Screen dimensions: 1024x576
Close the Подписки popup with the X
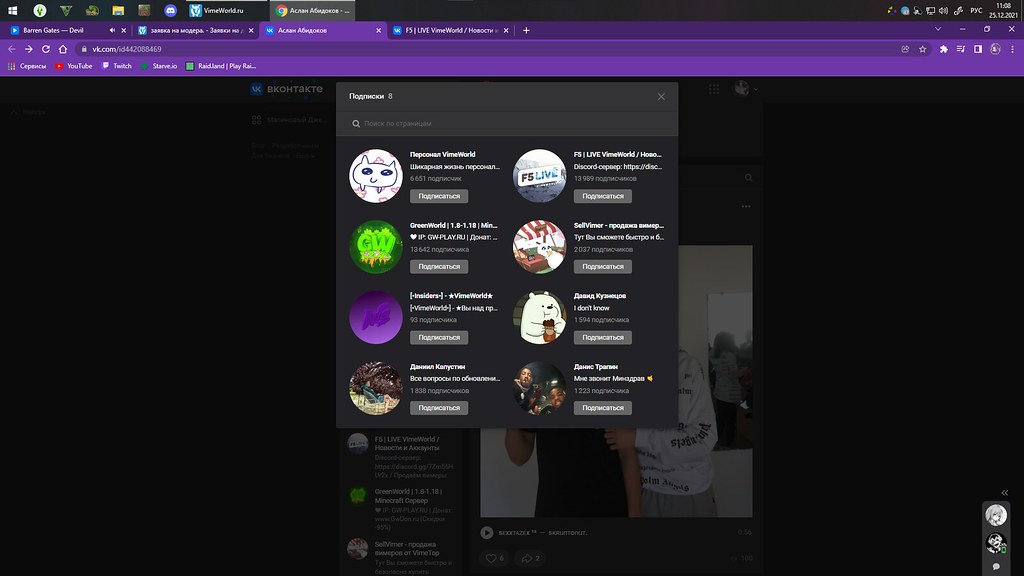(661, 97)
